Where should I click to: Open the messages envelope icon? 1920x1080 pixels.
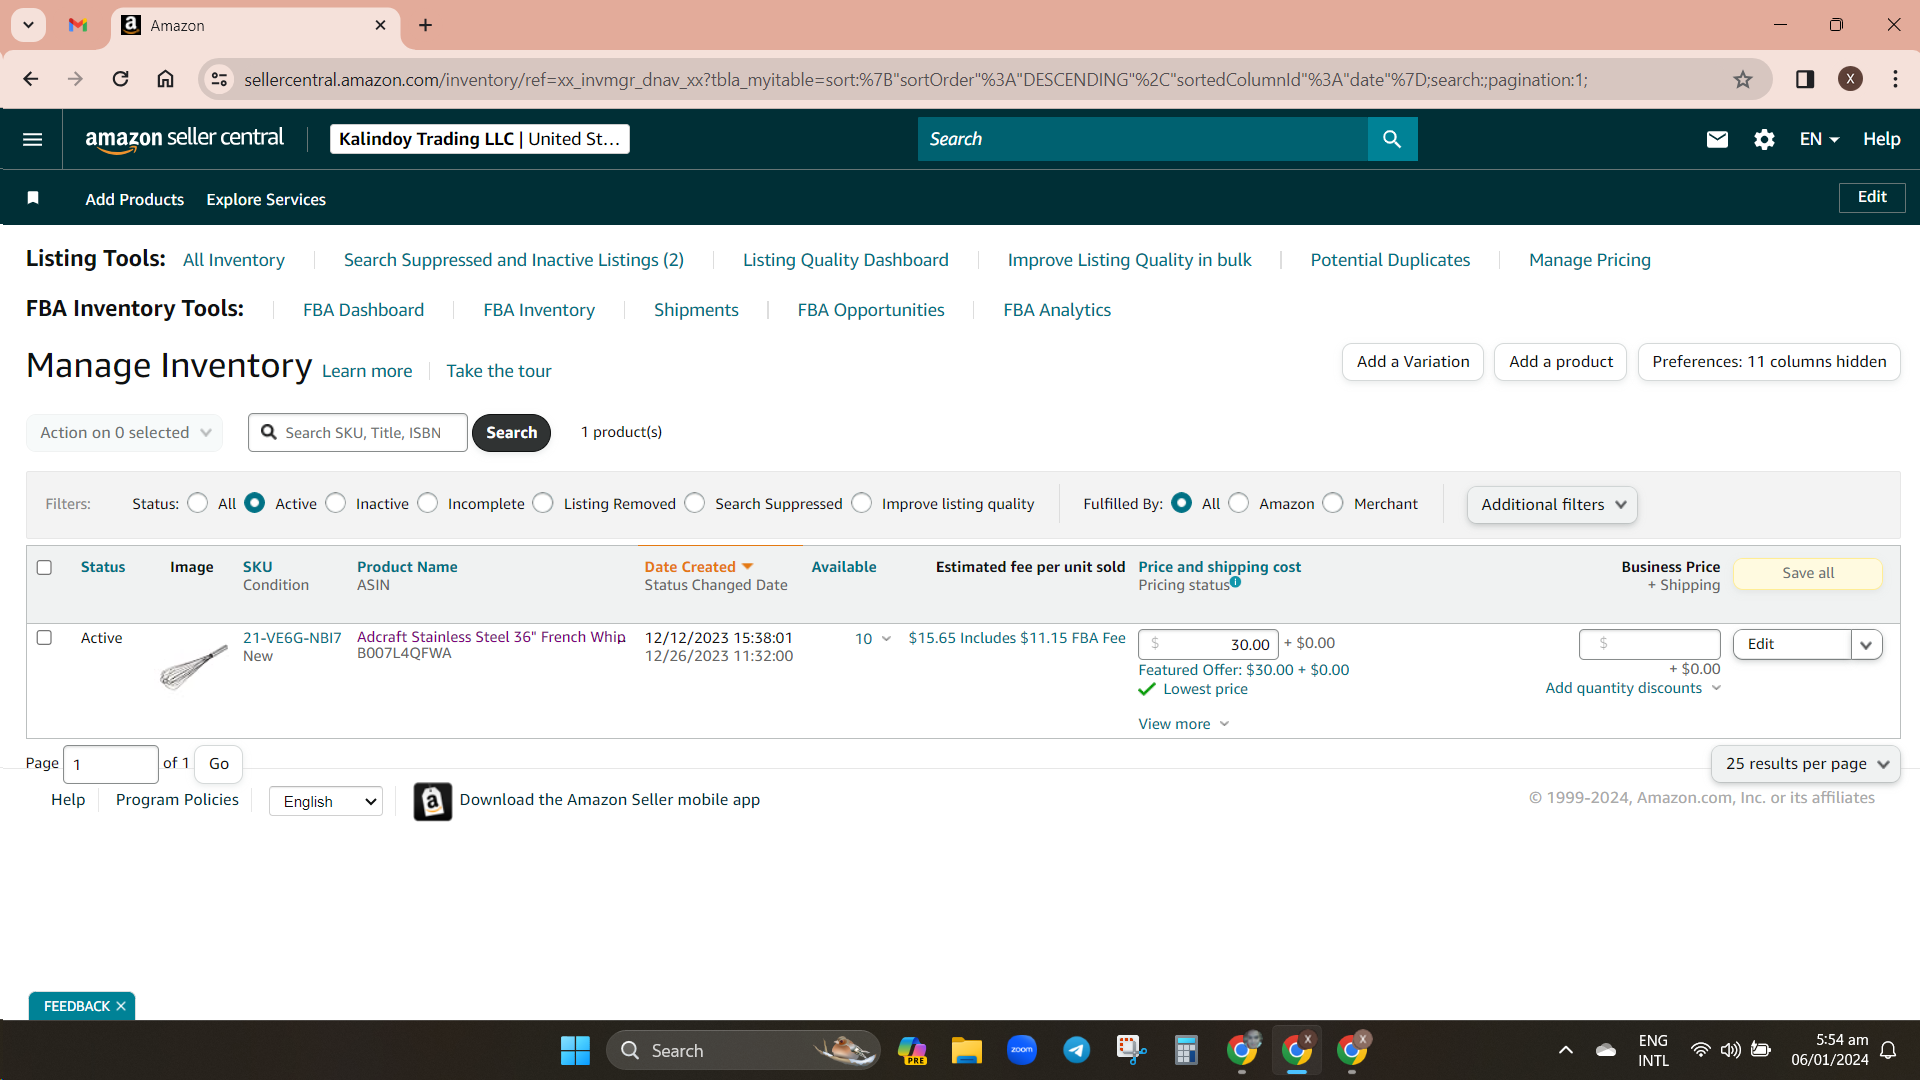pyautogui.click(x=1717, y=139)
